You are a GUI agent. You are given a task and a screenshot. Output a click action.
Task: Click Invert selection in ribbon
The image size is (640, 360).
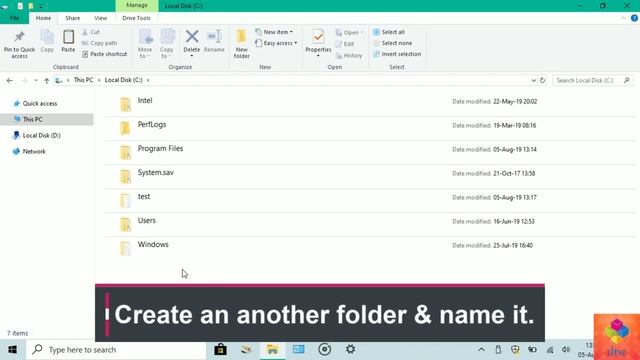[x=397, y=54]
